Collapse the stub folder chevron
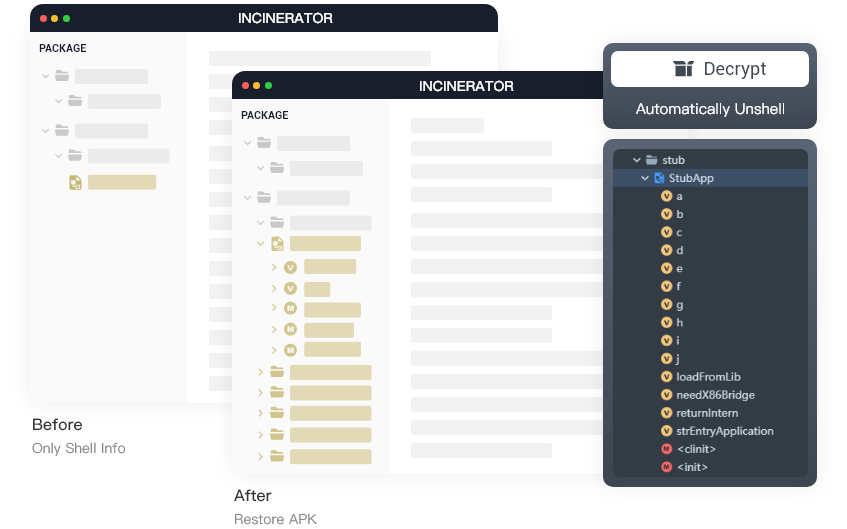The width and height of the screenshot is (847, 529). tap(636, 160)
